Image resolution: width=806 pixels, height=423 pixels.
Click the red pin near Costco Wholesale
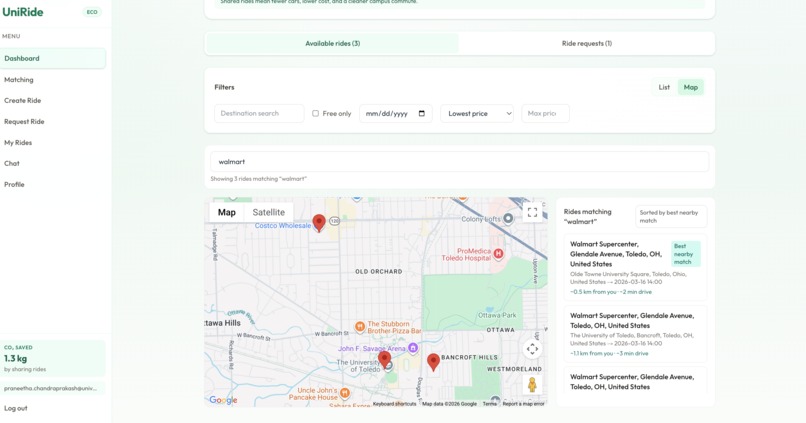point(319,223)
